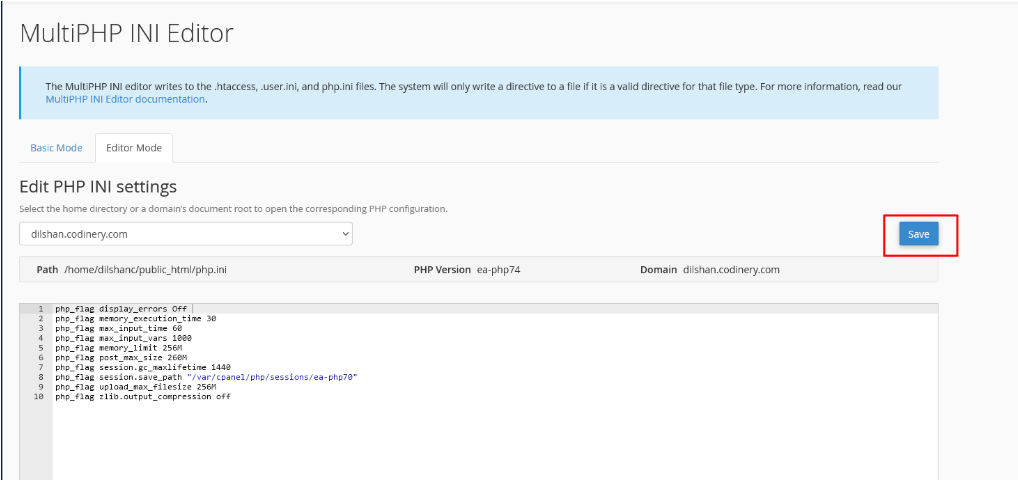Click the Domain value in info bar
Screen dimensions: 1018x483
730,270
